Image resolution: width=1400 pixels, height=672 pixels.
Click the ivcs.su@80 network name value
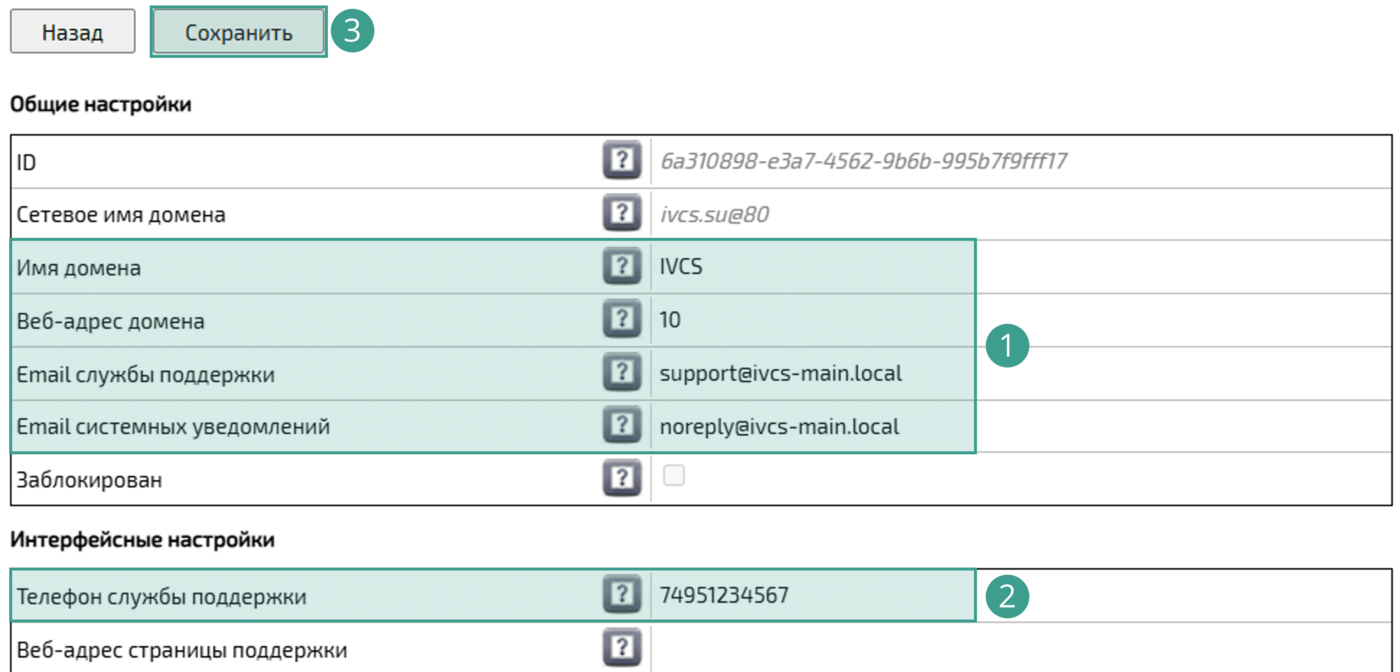(714, 214)
